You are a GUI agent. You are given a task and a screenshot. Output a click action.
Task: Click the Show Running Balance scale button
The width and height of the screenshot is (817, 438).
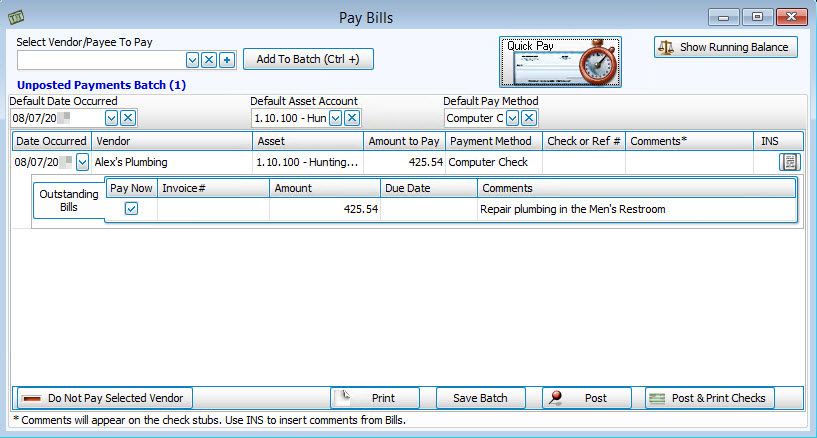click(726, 47)
